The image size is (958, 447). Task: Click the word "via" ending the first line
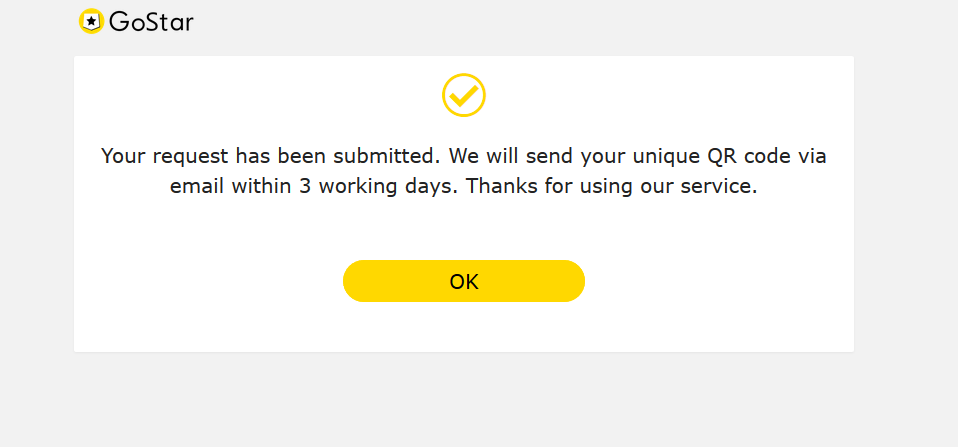[x=812, y=156]
